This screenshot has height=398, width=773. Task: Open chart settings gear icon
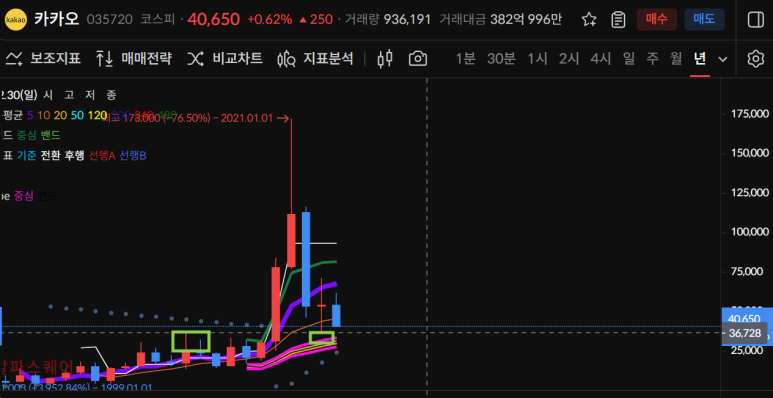755,59
